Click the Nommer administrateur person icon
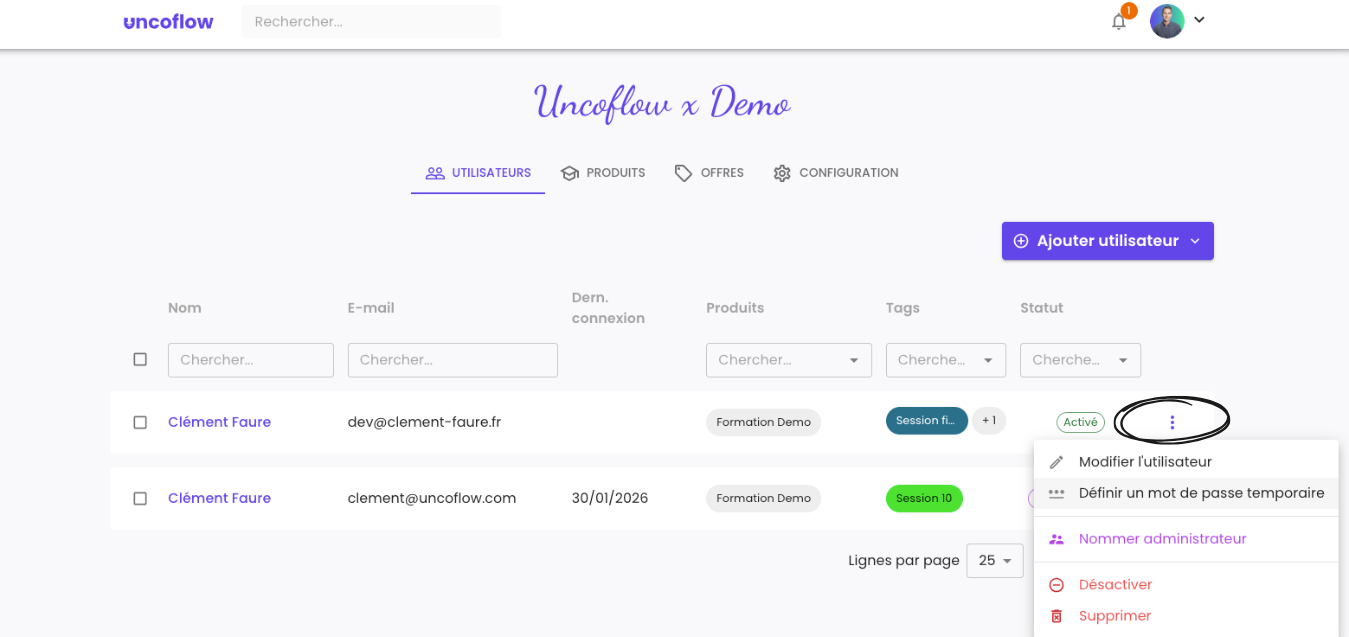 [x=1056, y=539]
